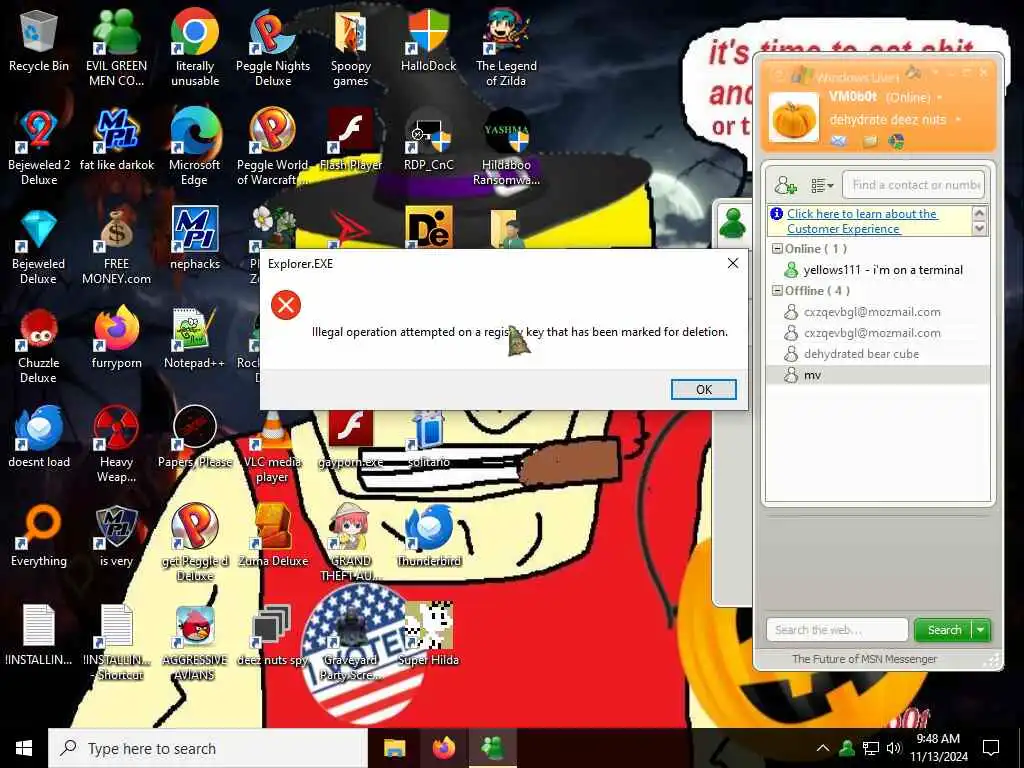
Task: Click the taskbar Type here to search box
Action: pyautogui.click(x=208, y=748)
